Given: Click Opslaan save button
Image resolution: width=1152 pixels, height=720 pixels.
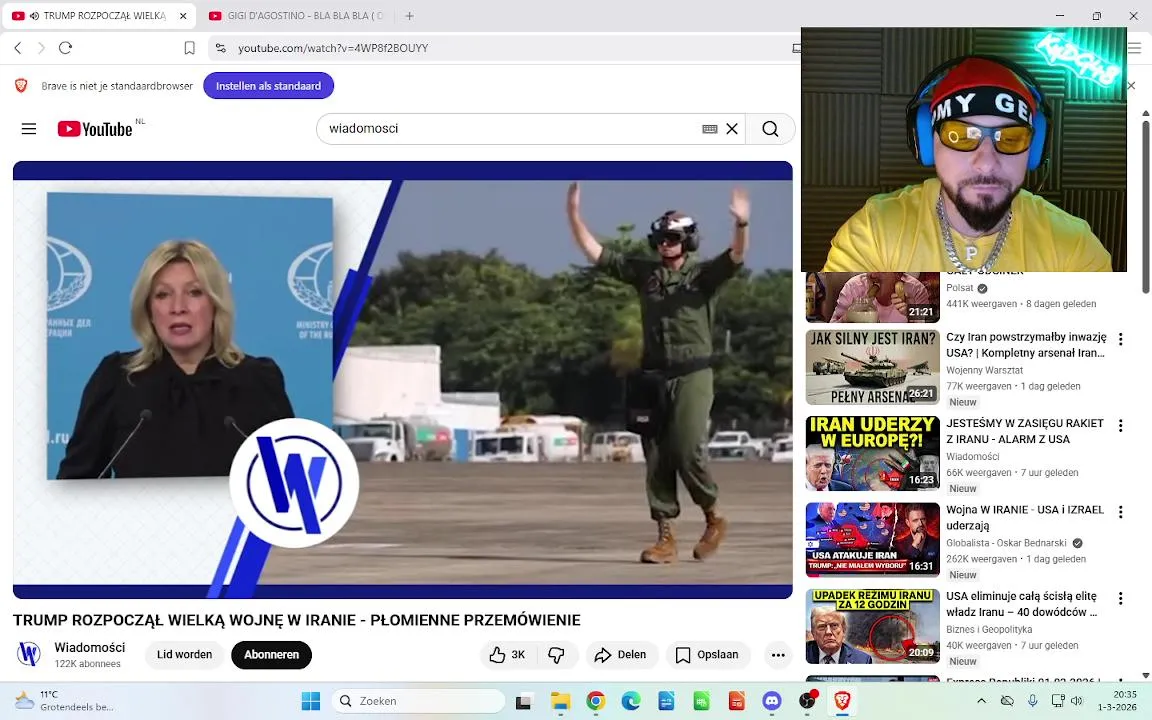Looking at the screenshot, I should coord(708,655).
